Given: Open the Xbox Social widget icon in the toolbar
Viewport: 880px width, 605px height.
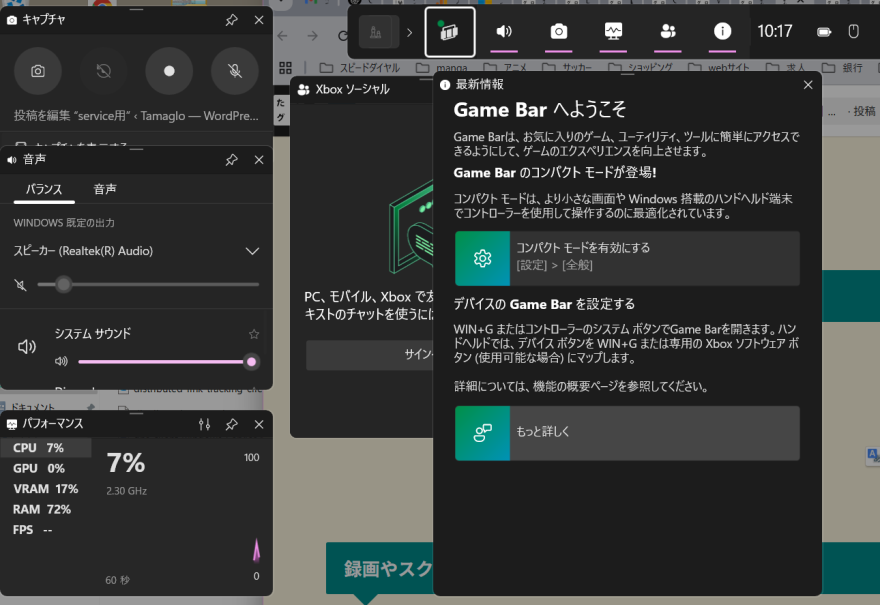Looking at the screenshot, I should pyautogui.click(x=667, y=31).
